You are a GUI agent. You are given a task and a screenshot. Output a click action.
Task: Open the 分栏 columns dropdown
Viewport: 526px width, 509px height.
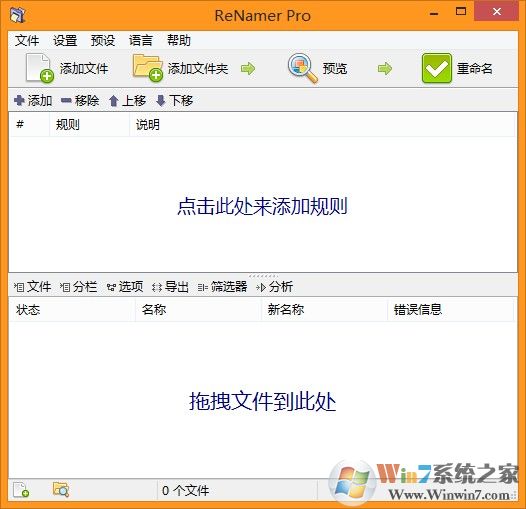coord(78,287)
